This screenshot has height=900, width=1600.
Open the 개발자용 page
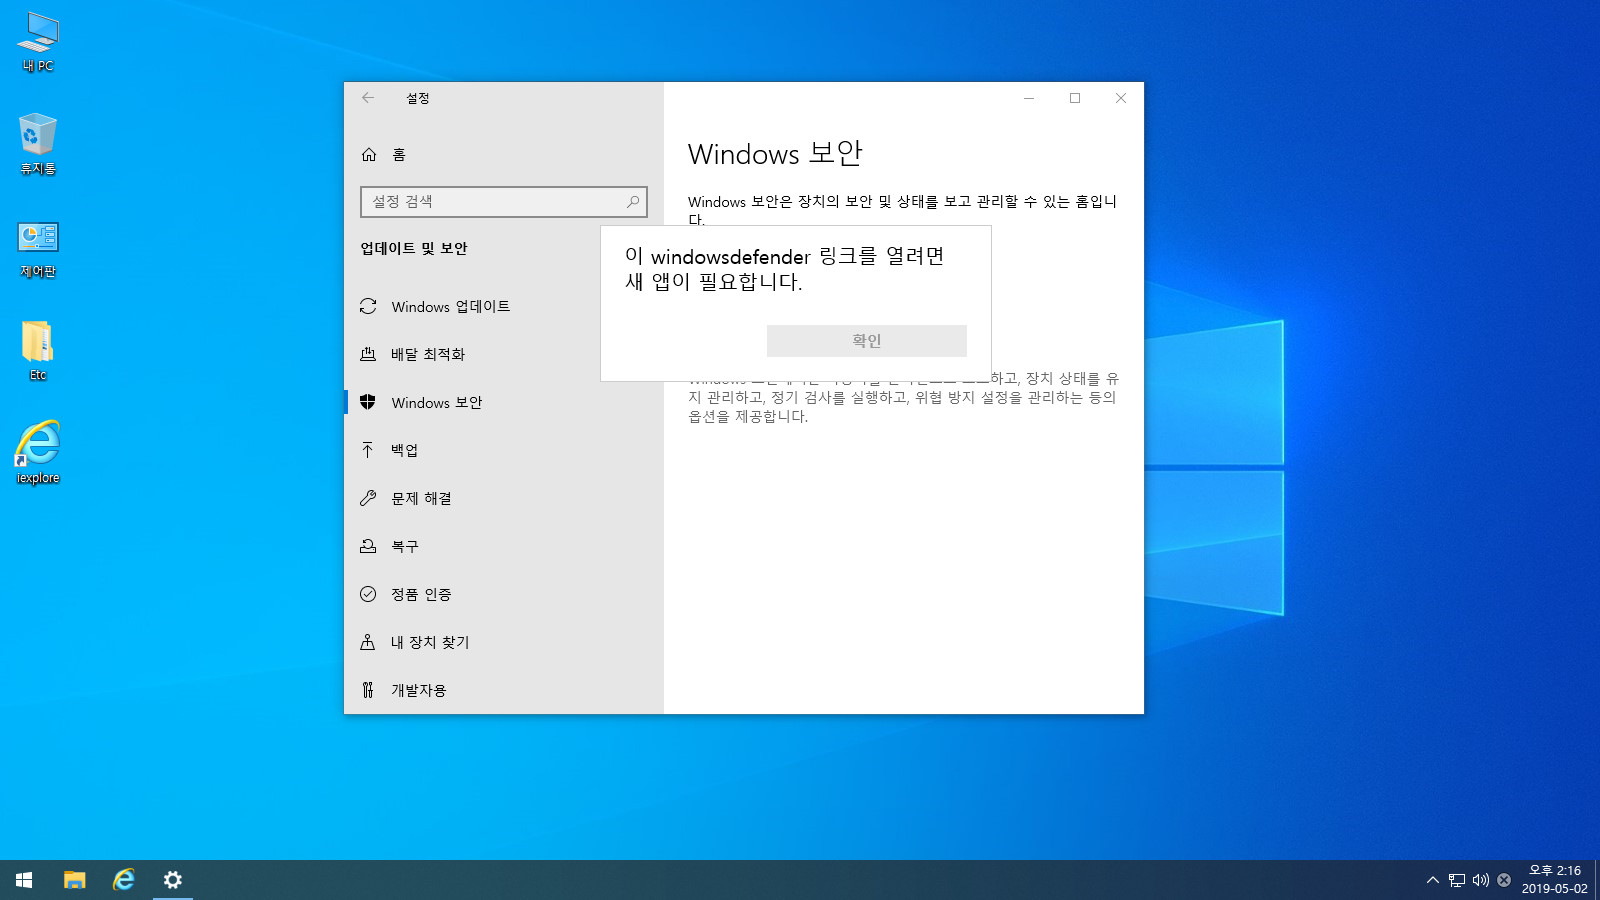click(504, 690)
